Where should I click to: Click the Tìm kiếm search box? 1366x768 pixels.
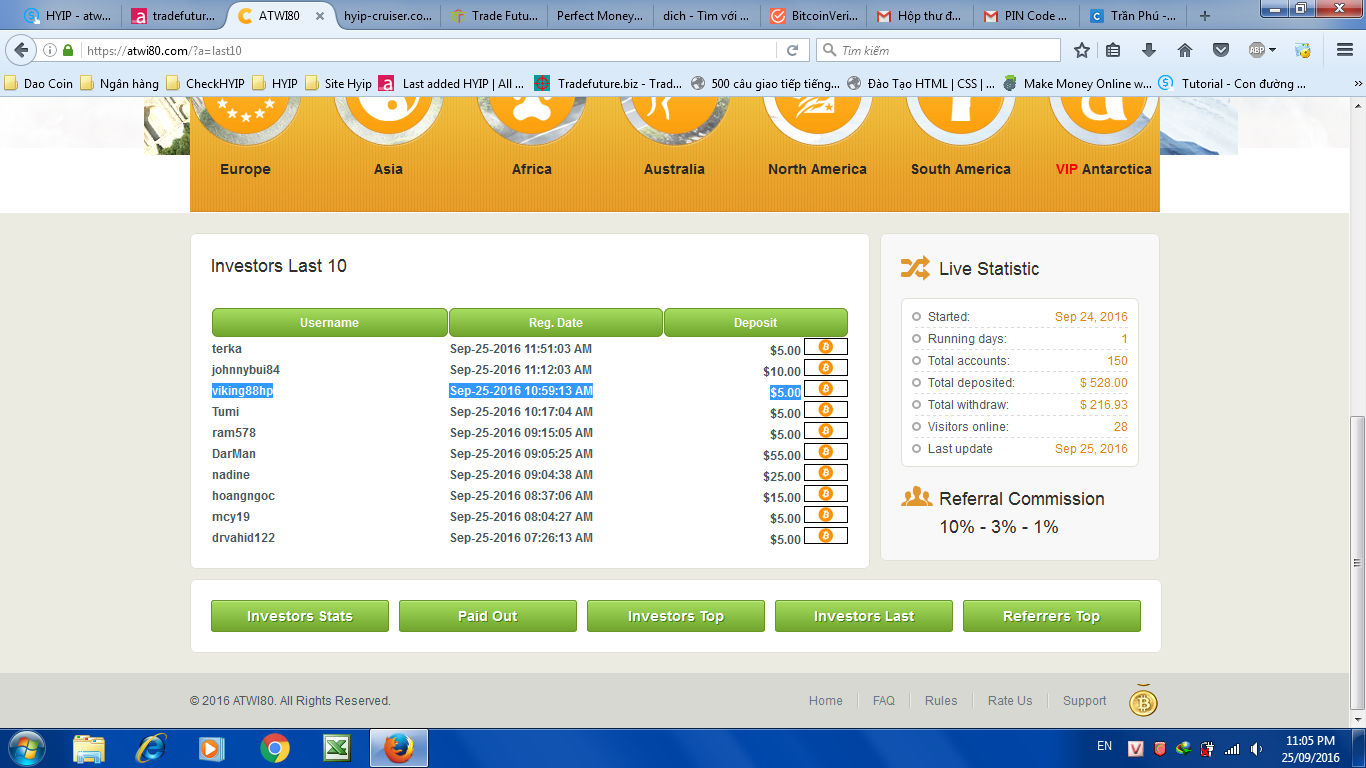point(938,50)
